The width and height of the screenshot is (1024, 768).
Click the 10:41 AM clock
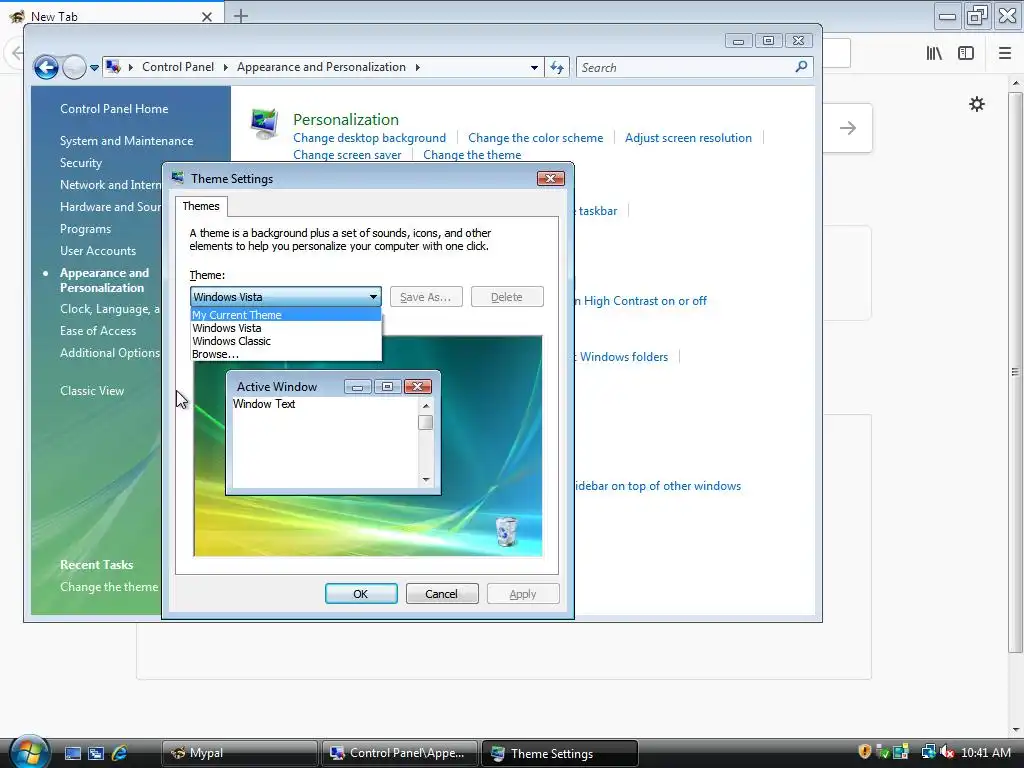click(986, 753)
